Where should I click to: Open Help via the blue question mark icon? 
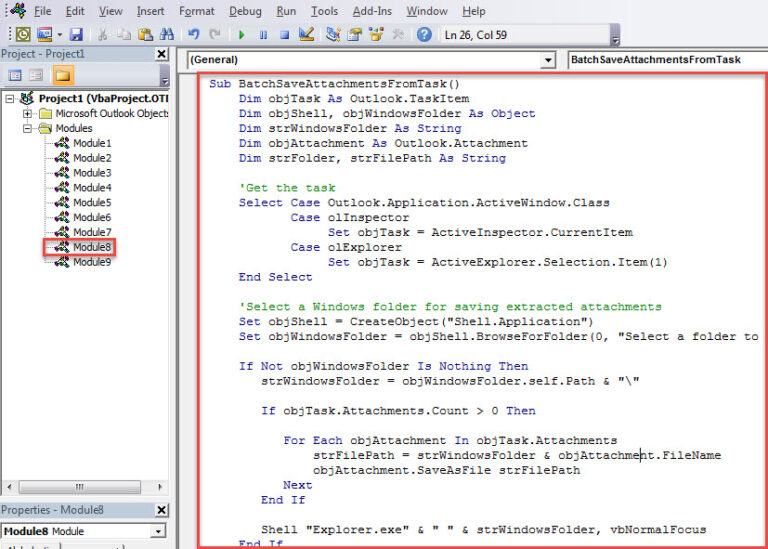424,35
